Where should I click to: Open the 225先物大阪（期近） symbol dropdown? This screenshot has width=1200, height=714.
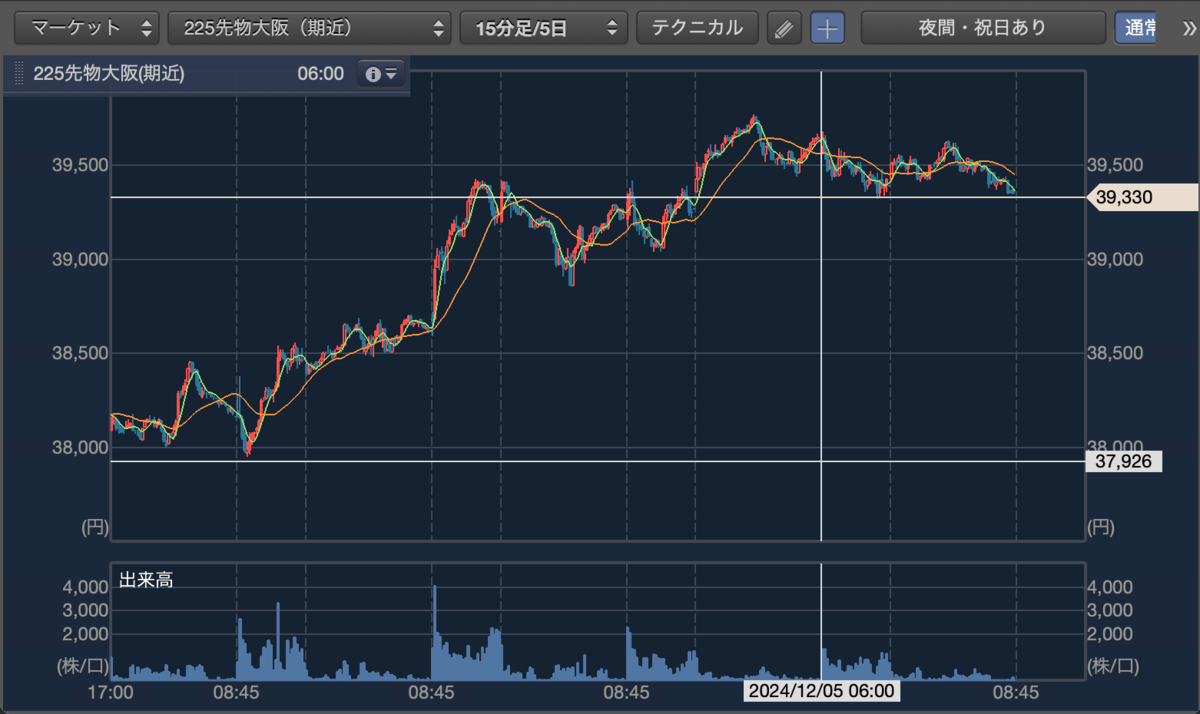click(x=310, y=28)
